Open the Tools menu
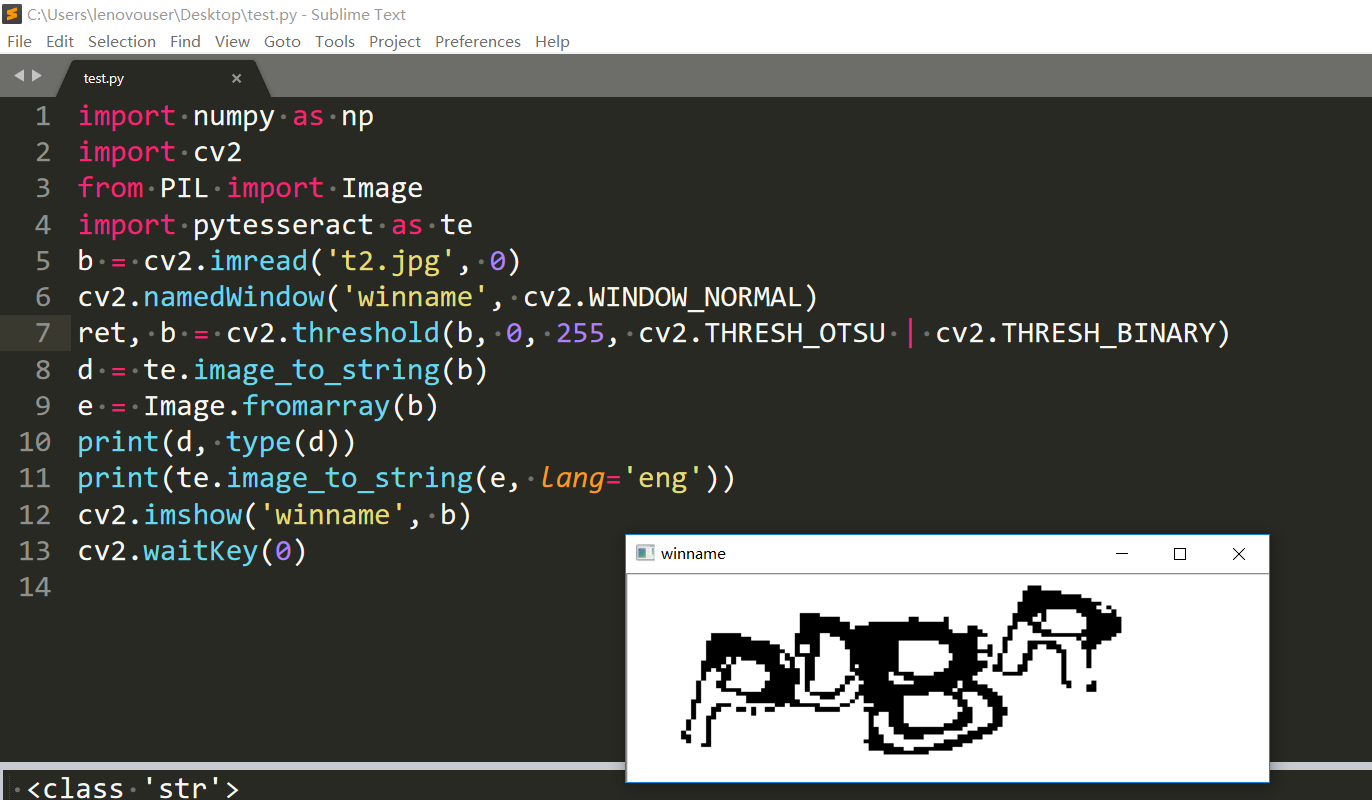This screenshot has width=1372, height=800. pos(335,41)
